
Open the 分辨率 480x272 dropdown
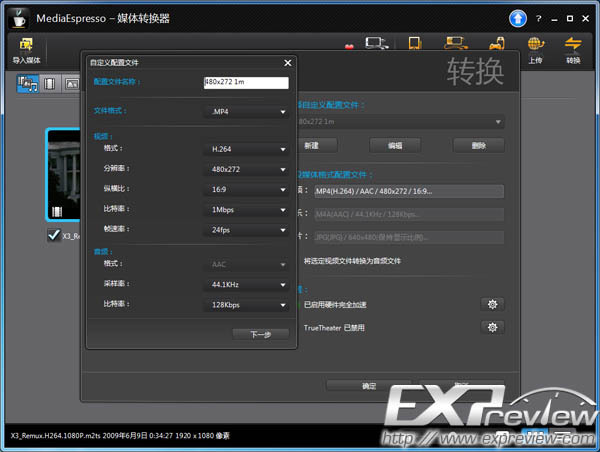(x=248, y=169)
